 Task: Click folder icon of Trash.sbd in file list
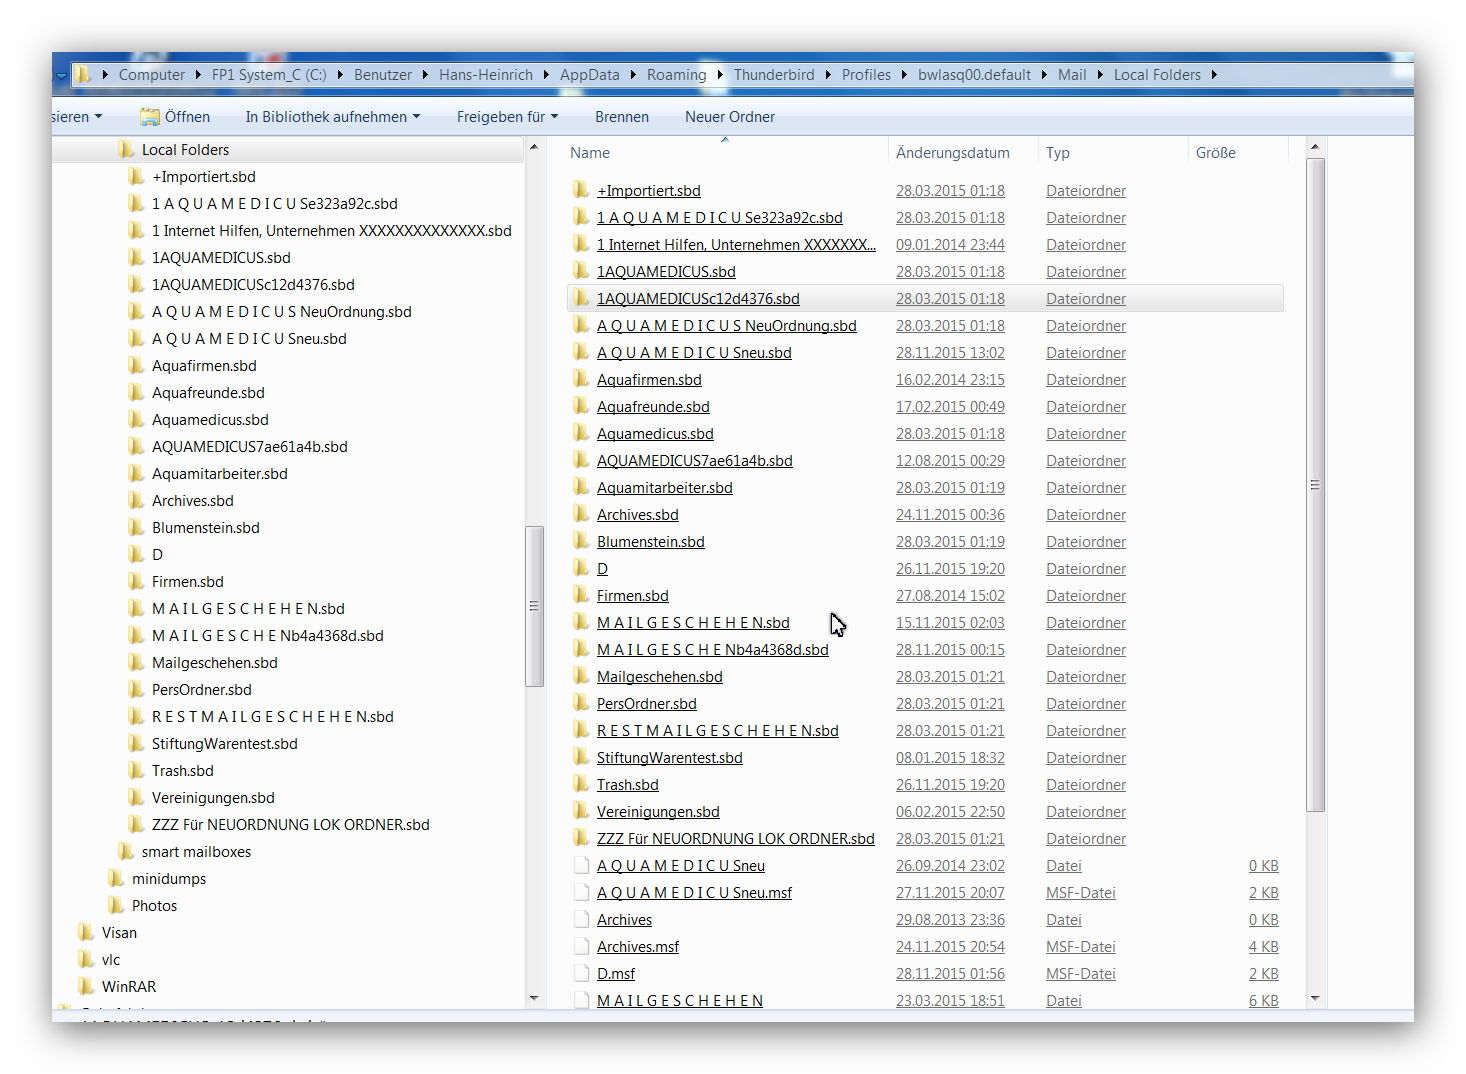coord(581,784)
